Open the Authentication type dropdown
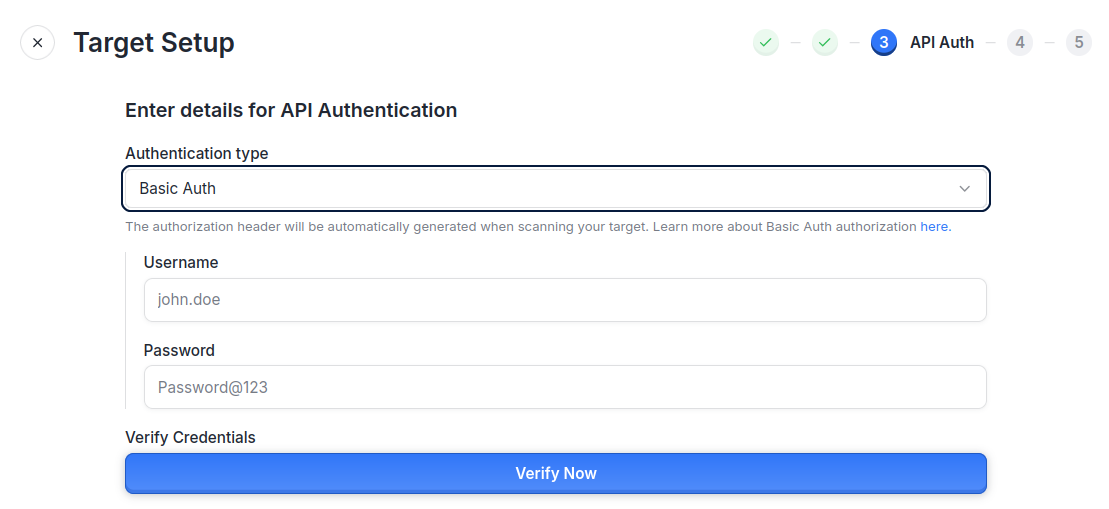Viewport: 1109px width, 509px height. [x=556, y=189]
